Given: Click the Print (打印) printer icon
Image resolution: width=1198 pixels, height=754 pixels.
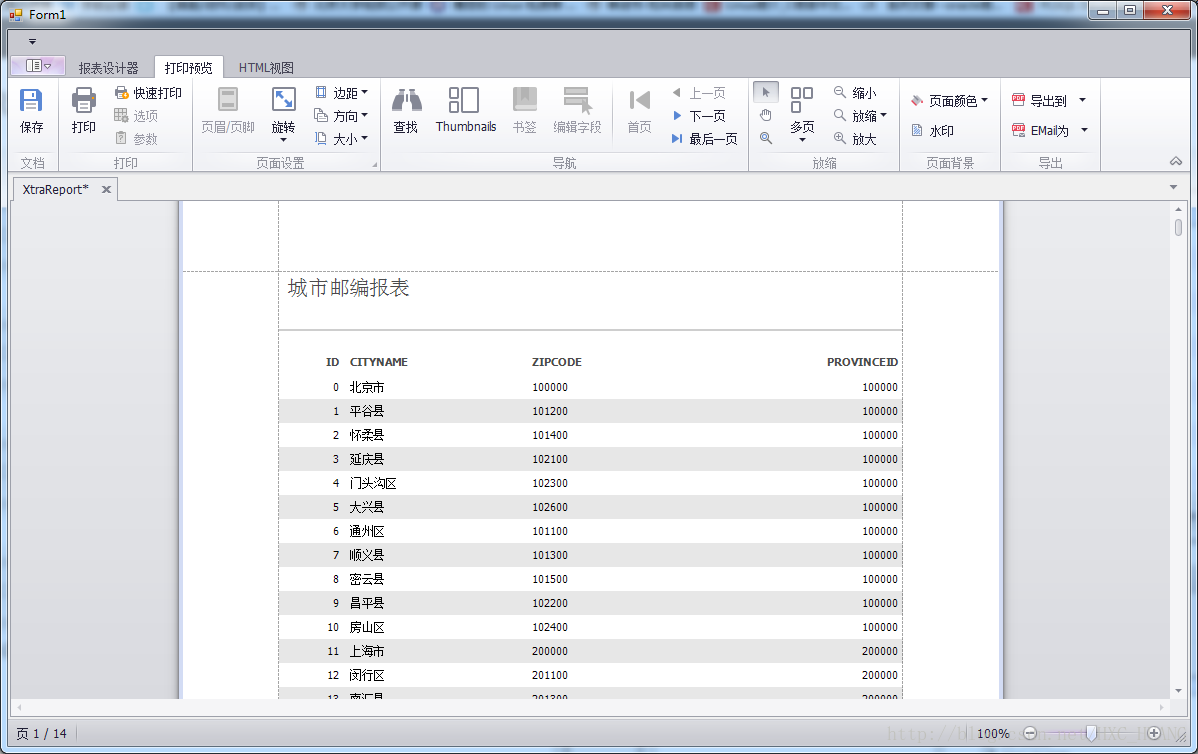Looking at the screenshot, I should (x=83, y=101).
